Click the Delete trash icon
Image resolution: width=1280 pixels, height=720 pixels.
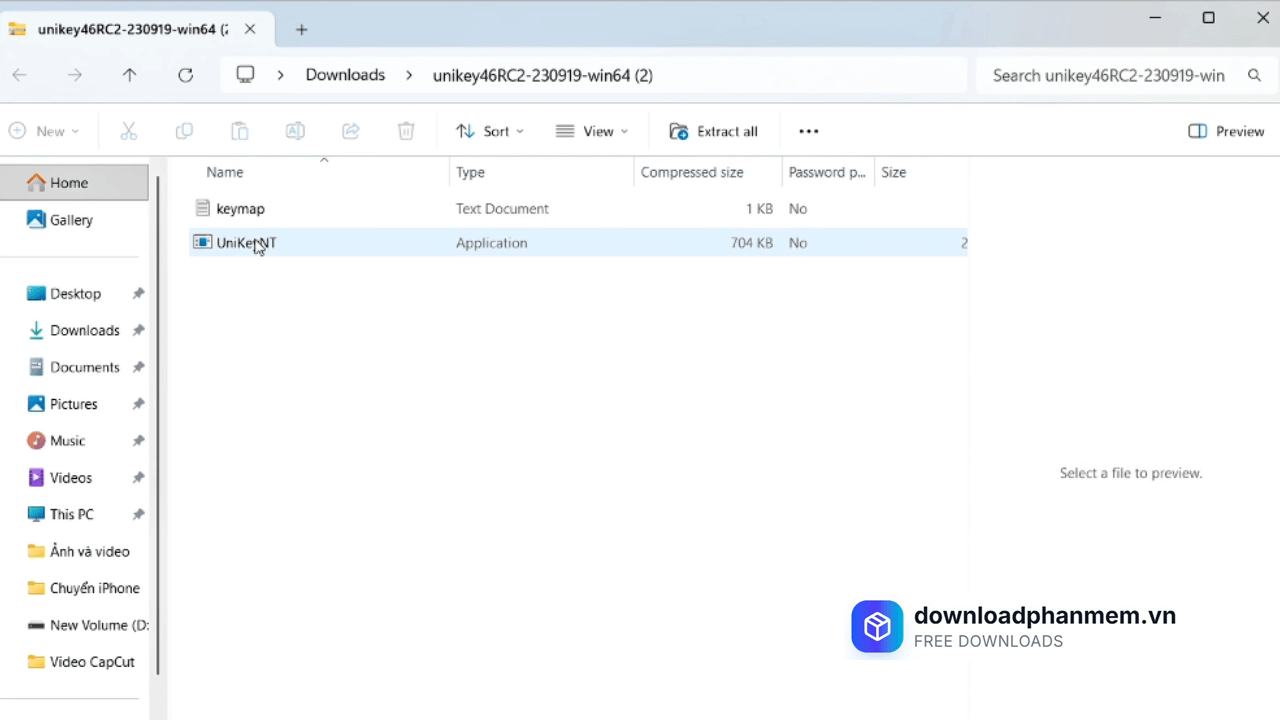[x=406, y=131]
